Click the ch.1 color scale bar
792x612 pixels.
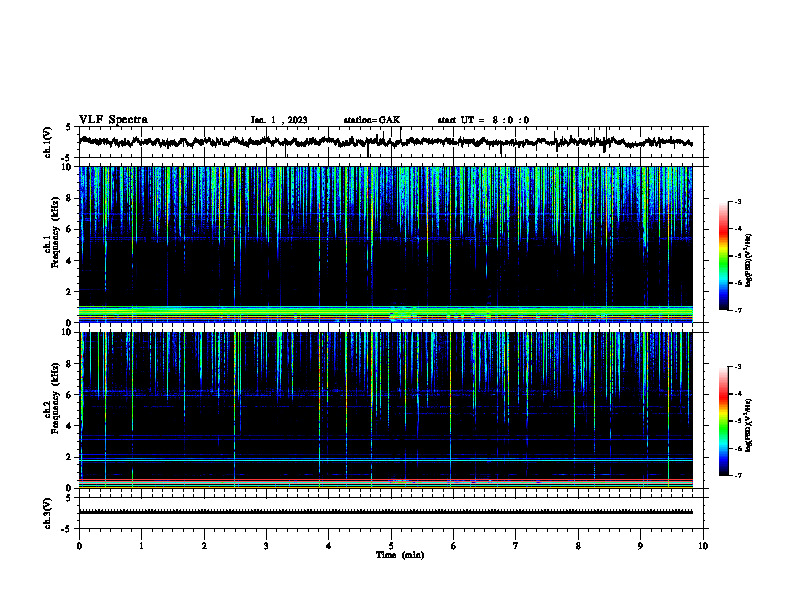724,255
